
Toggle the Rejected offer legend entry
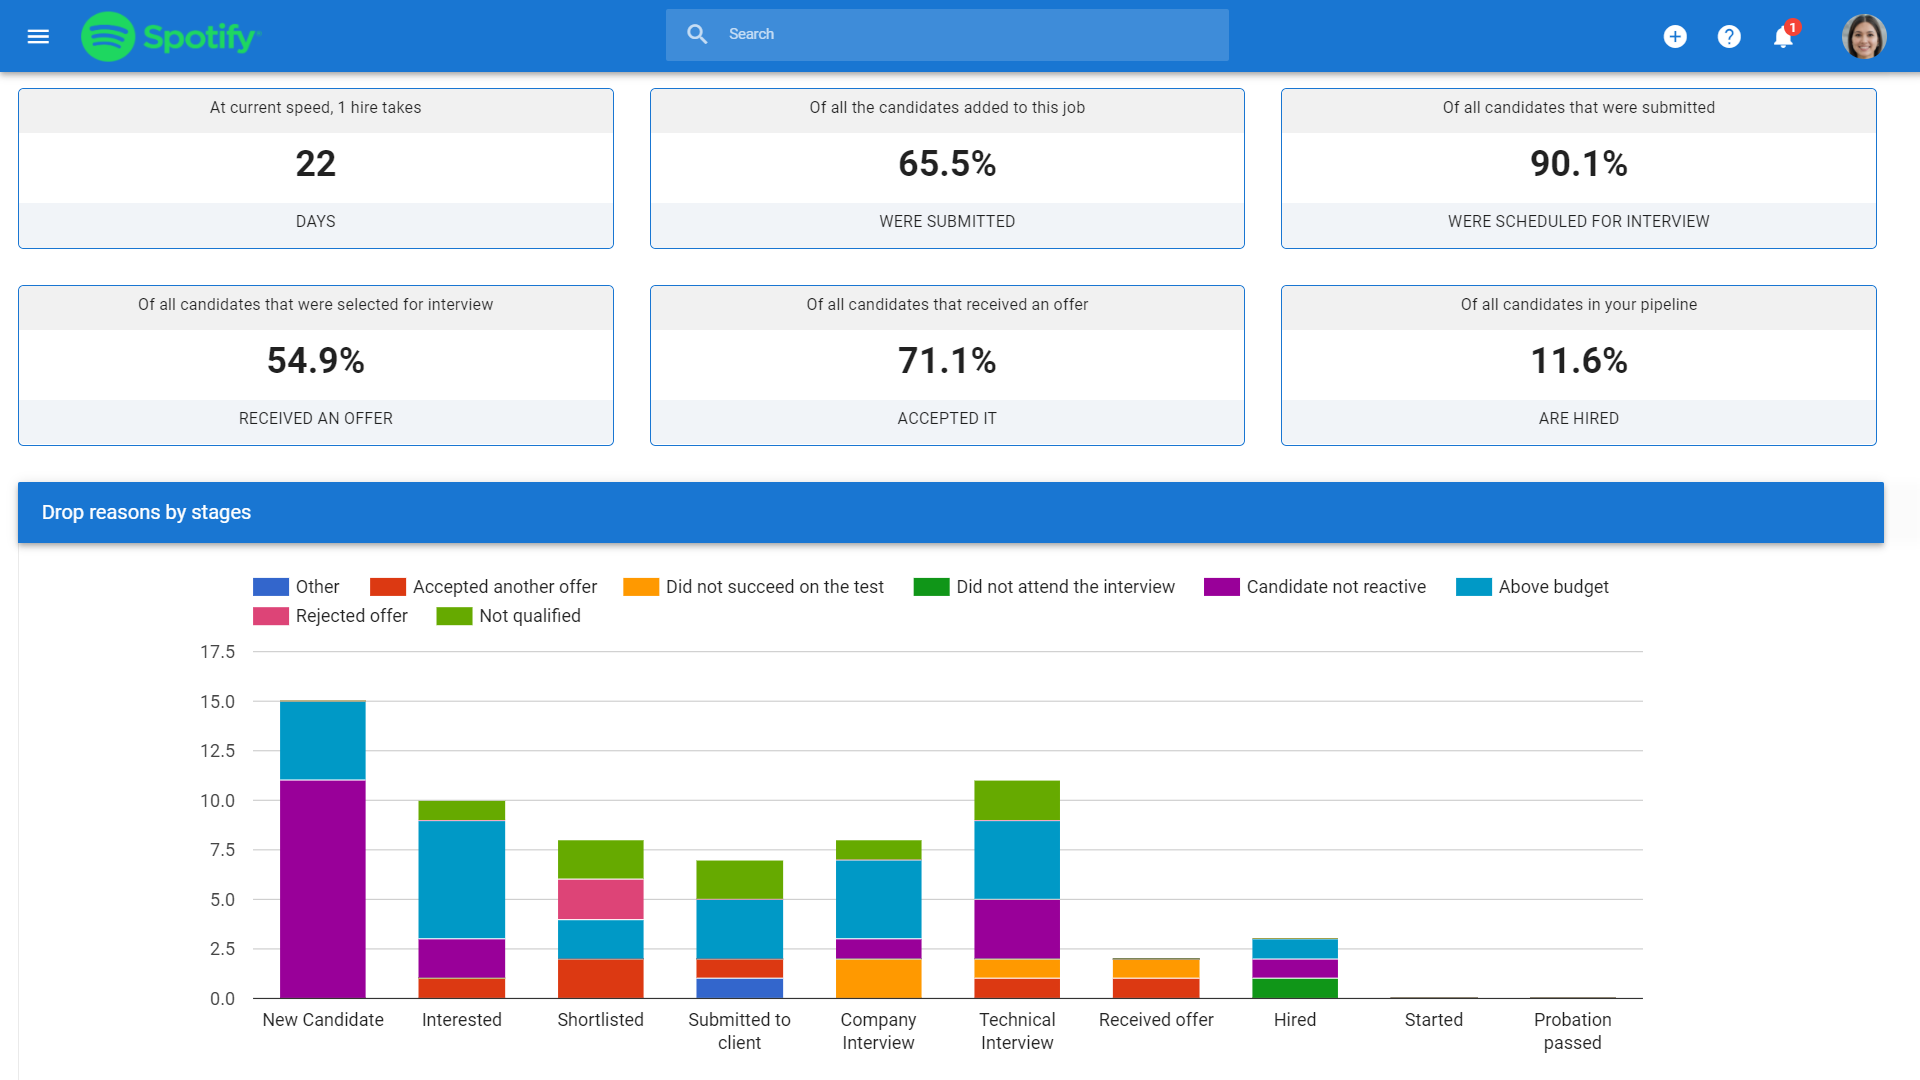330,616
